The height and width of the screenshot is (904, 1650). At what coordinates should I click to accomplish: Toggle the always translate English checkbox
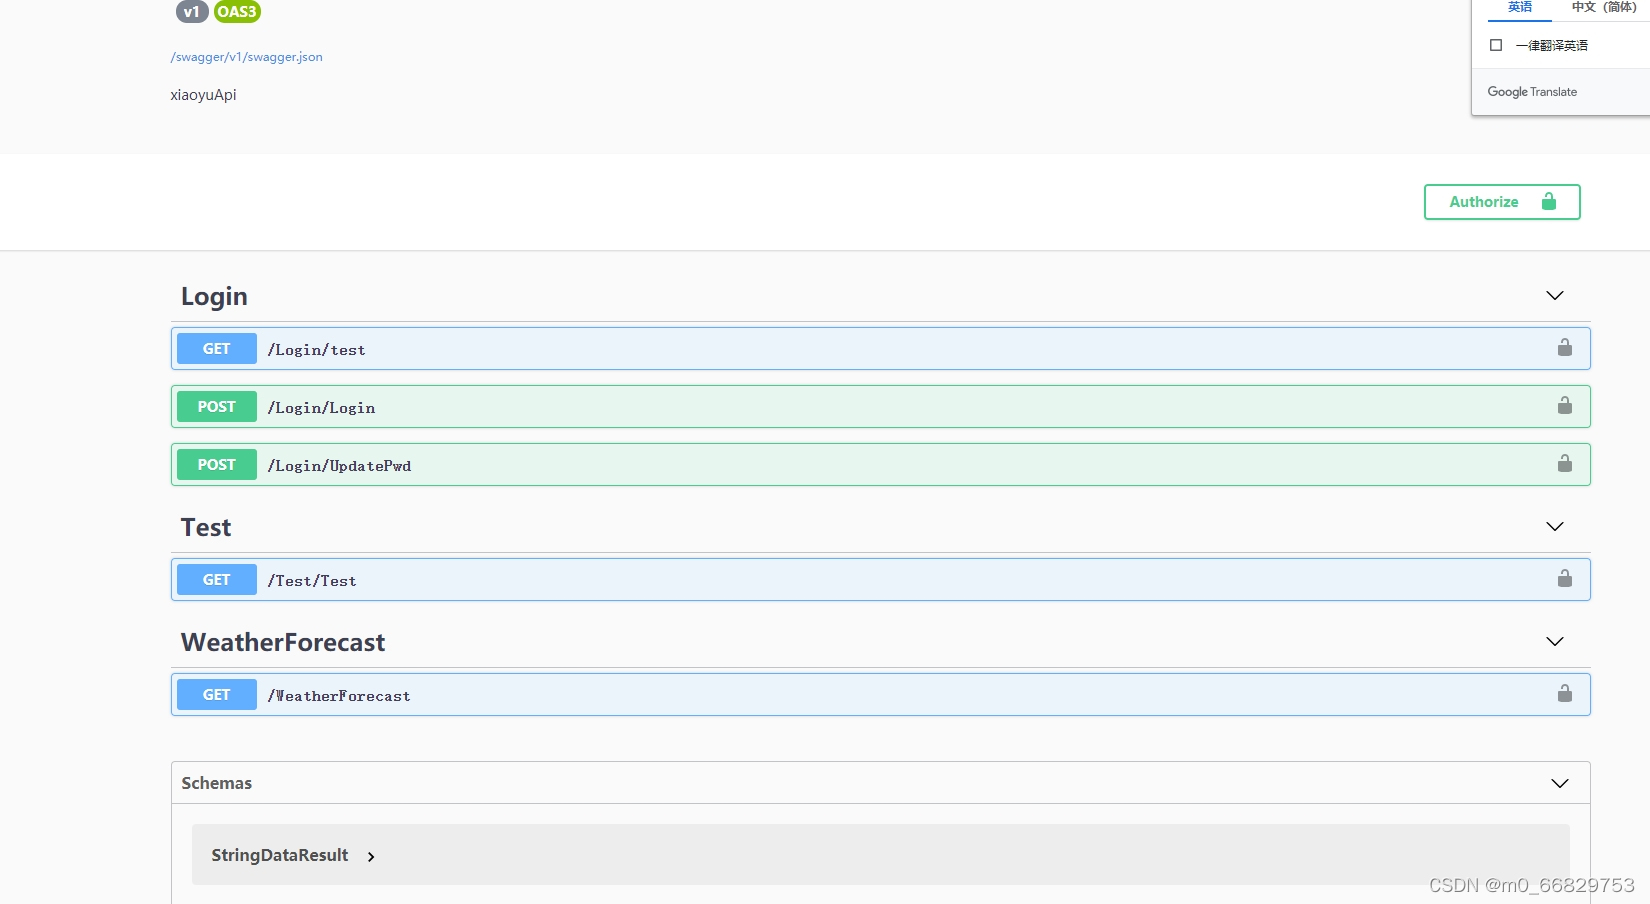(1496, 45)
